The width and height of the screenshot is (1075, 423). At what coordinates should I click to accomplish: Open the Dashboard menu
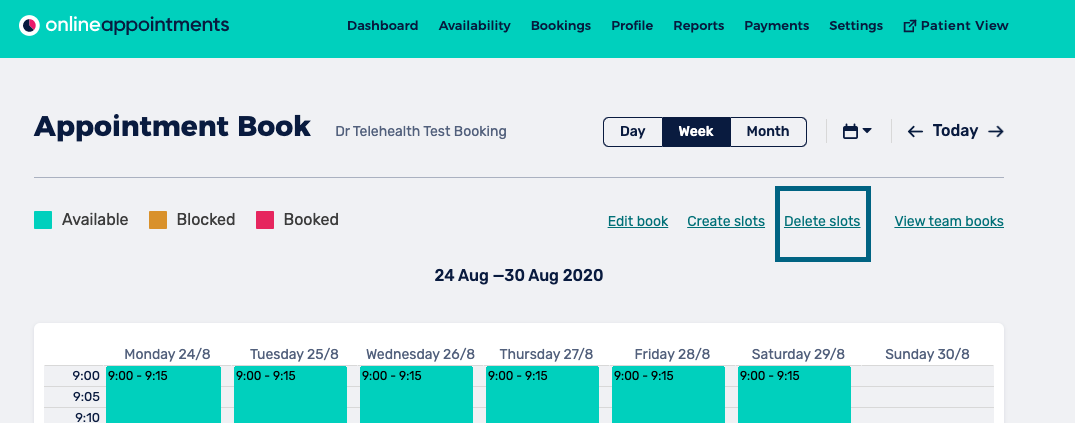[x=382, y=26]
